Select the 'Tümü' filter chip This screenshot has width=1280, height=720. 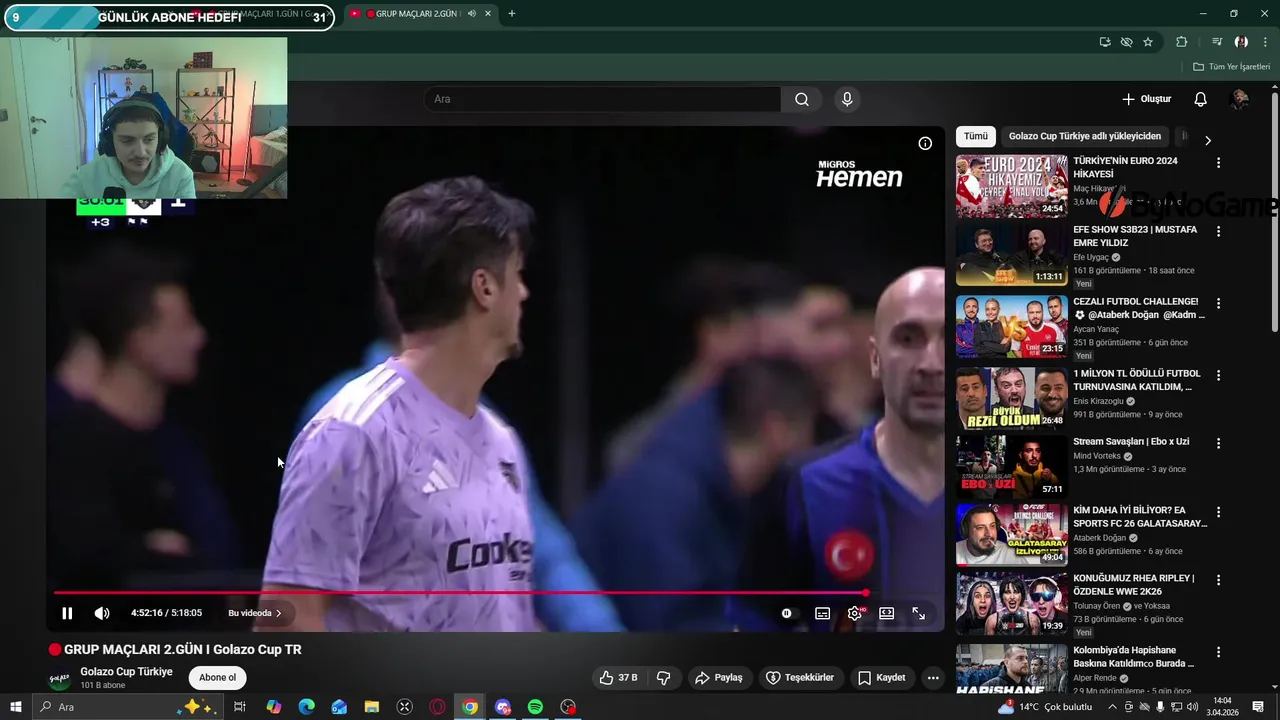click(x=975, y=136)
